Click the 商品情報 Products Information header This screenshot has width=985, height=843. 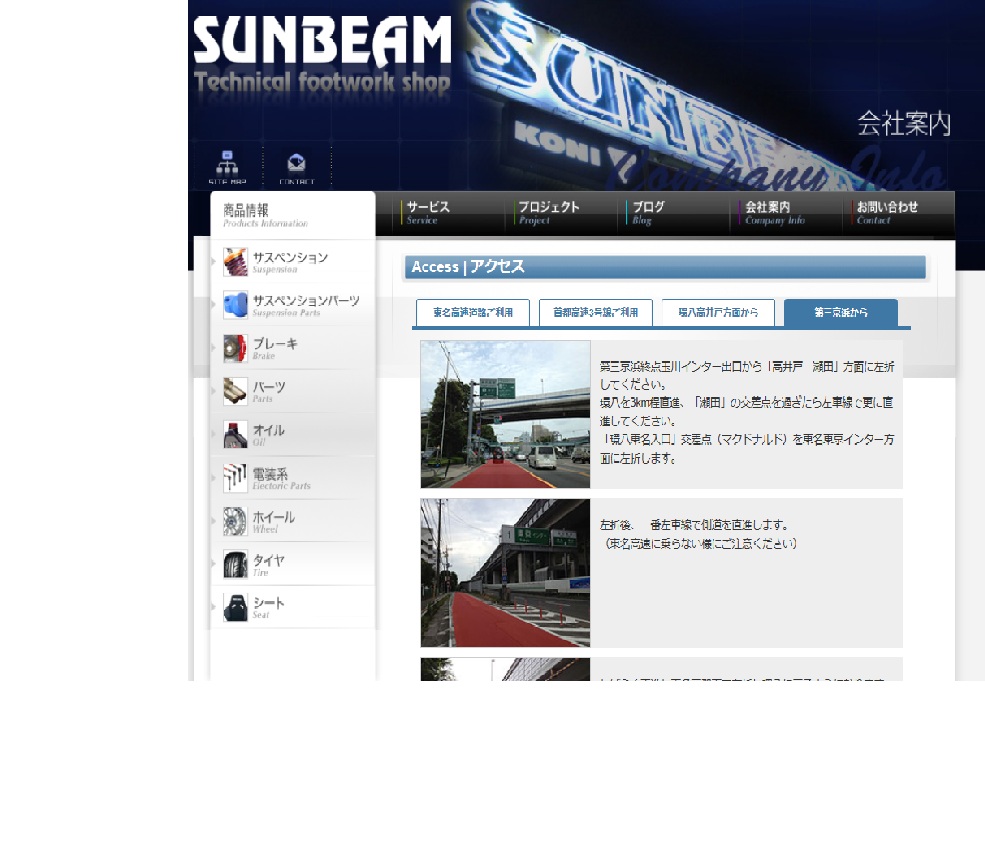point(265,215)
